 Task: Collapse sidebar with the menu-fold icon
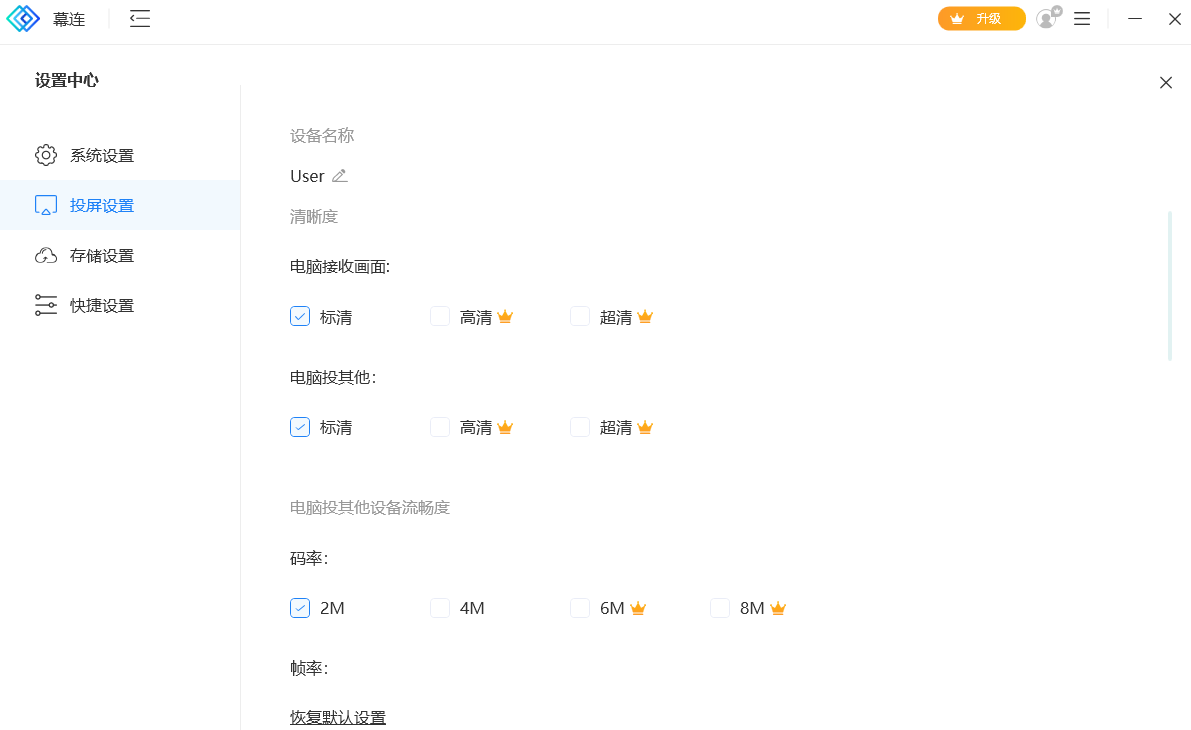pyautogui.click(x=140, y=19)
